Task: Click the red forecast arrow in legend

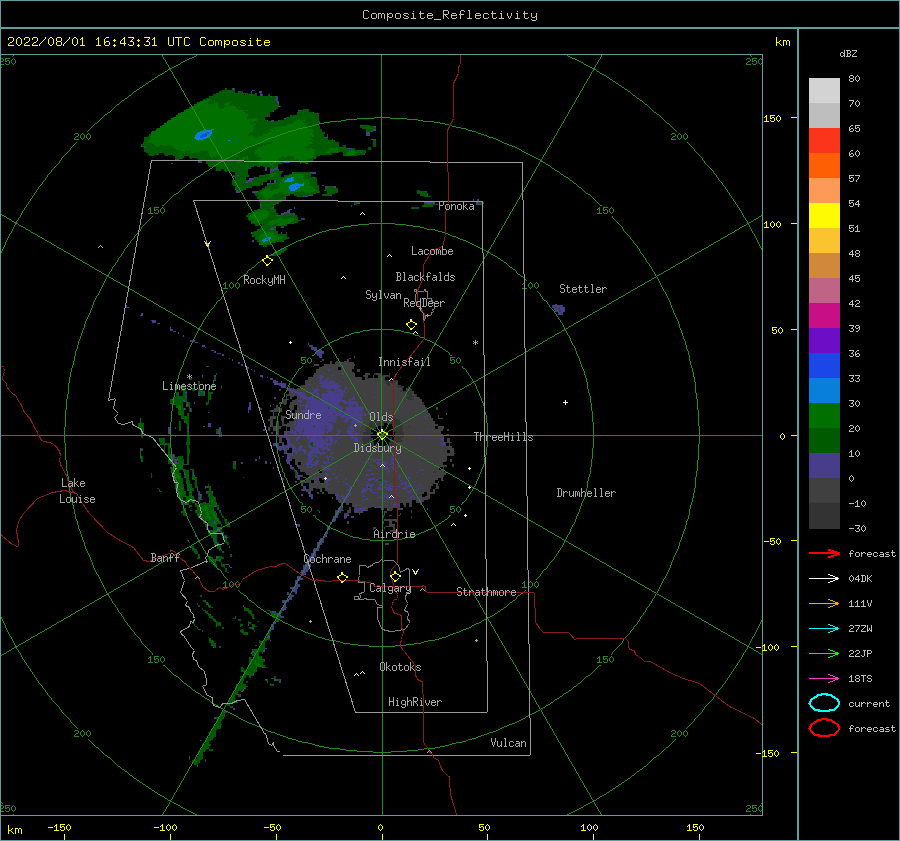Action: pos(824,553)
